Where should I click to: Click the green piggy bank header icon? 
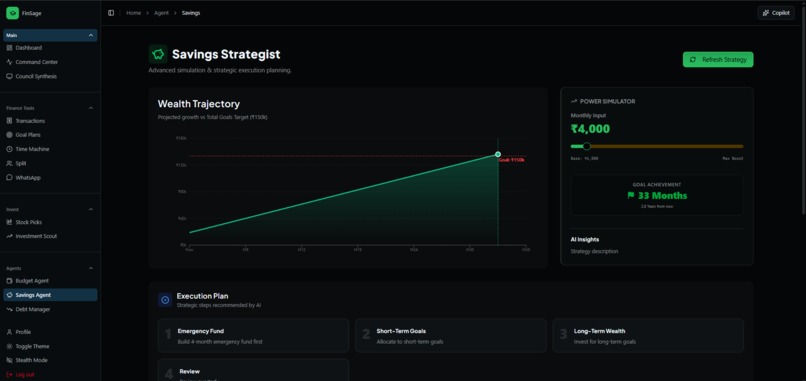pos(158,54)
